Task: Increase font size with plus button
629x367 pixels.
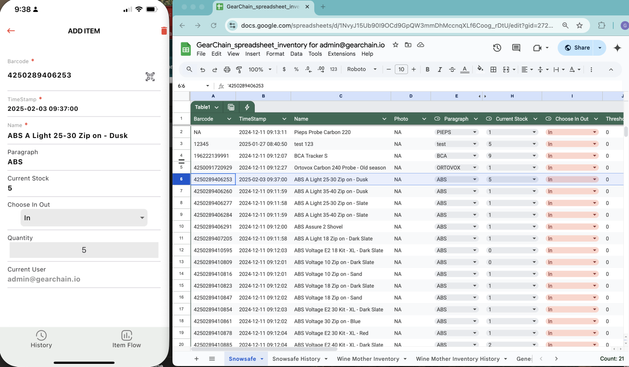Action: click(x=414, y=69)
